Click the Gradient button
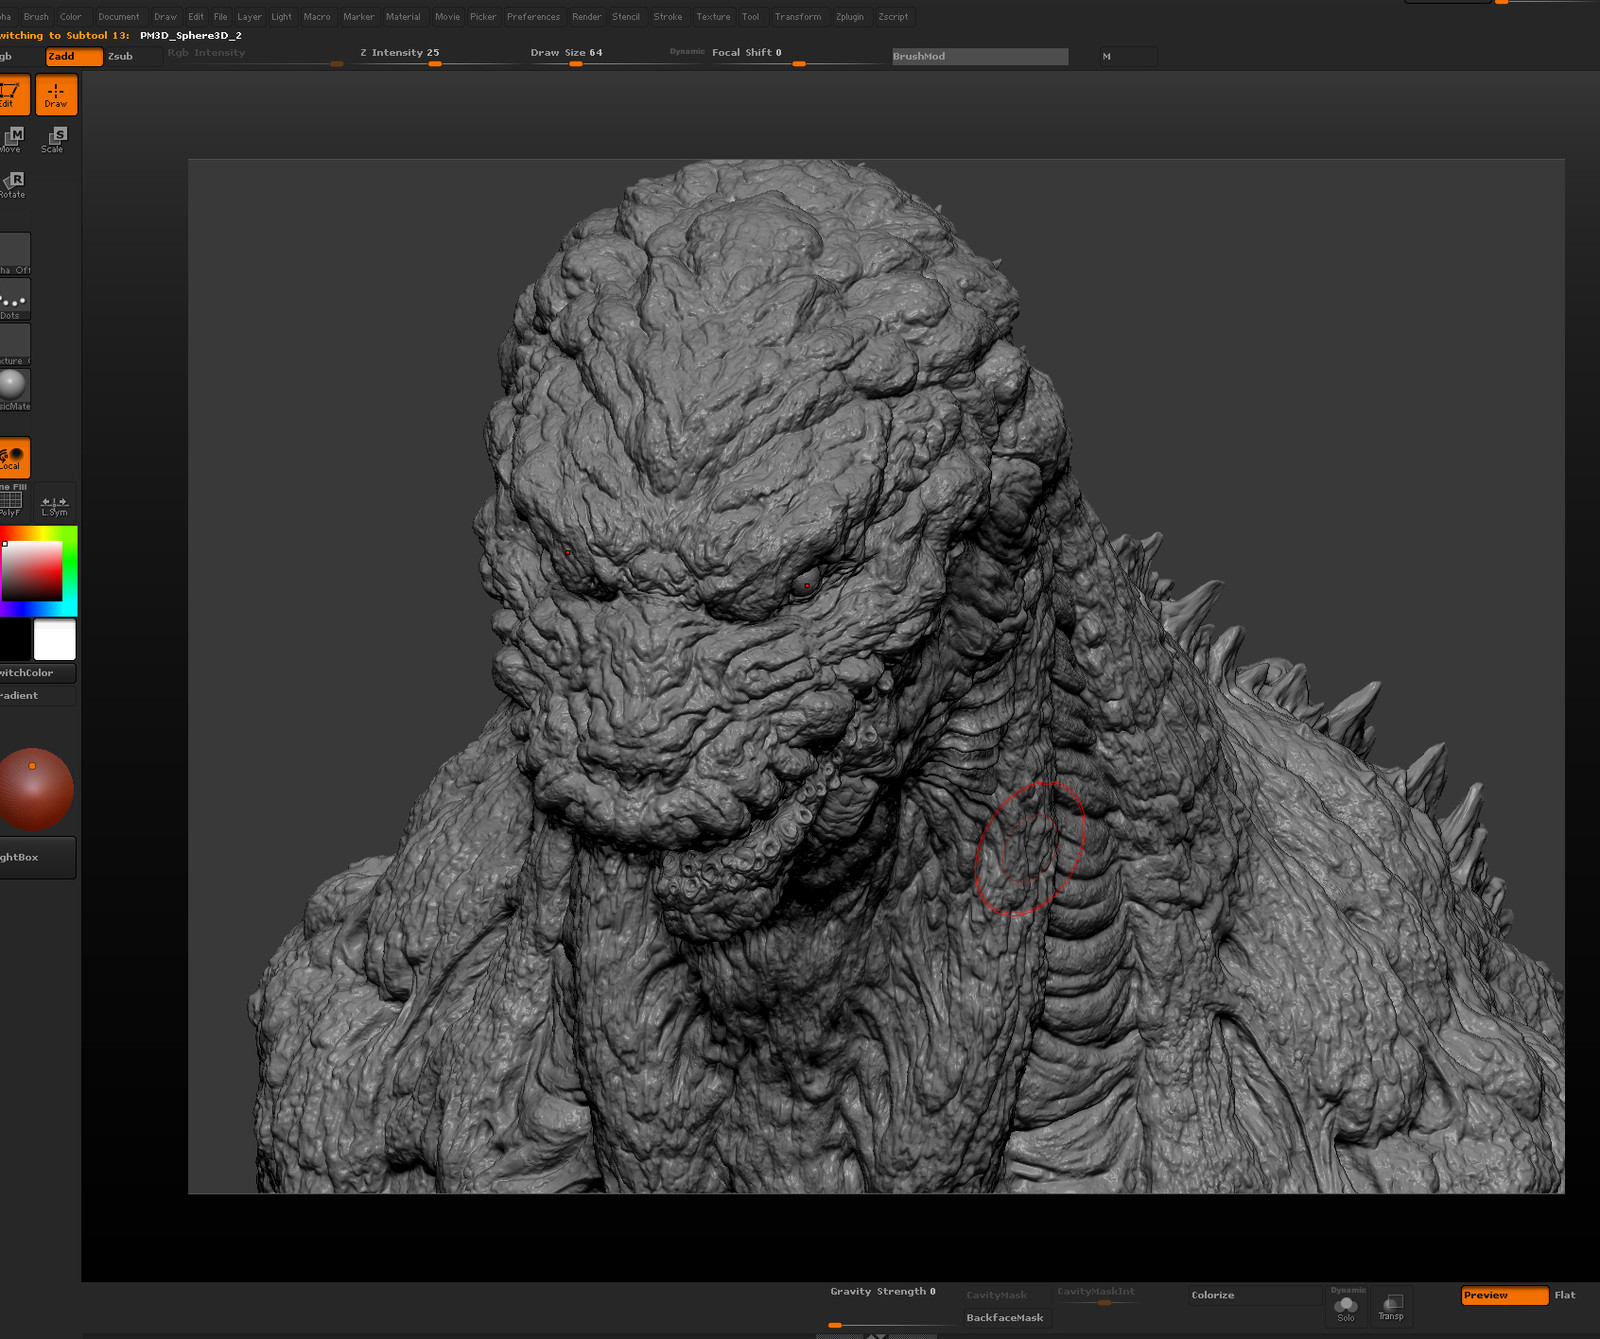This screenshot has width=1600, height=1339. point(37,696)
